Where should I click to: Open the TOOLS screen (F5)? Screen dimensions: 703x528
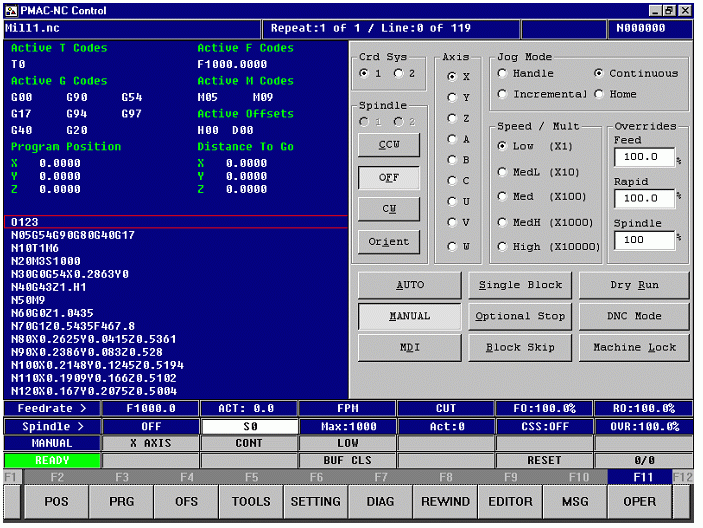coord(251,502)
